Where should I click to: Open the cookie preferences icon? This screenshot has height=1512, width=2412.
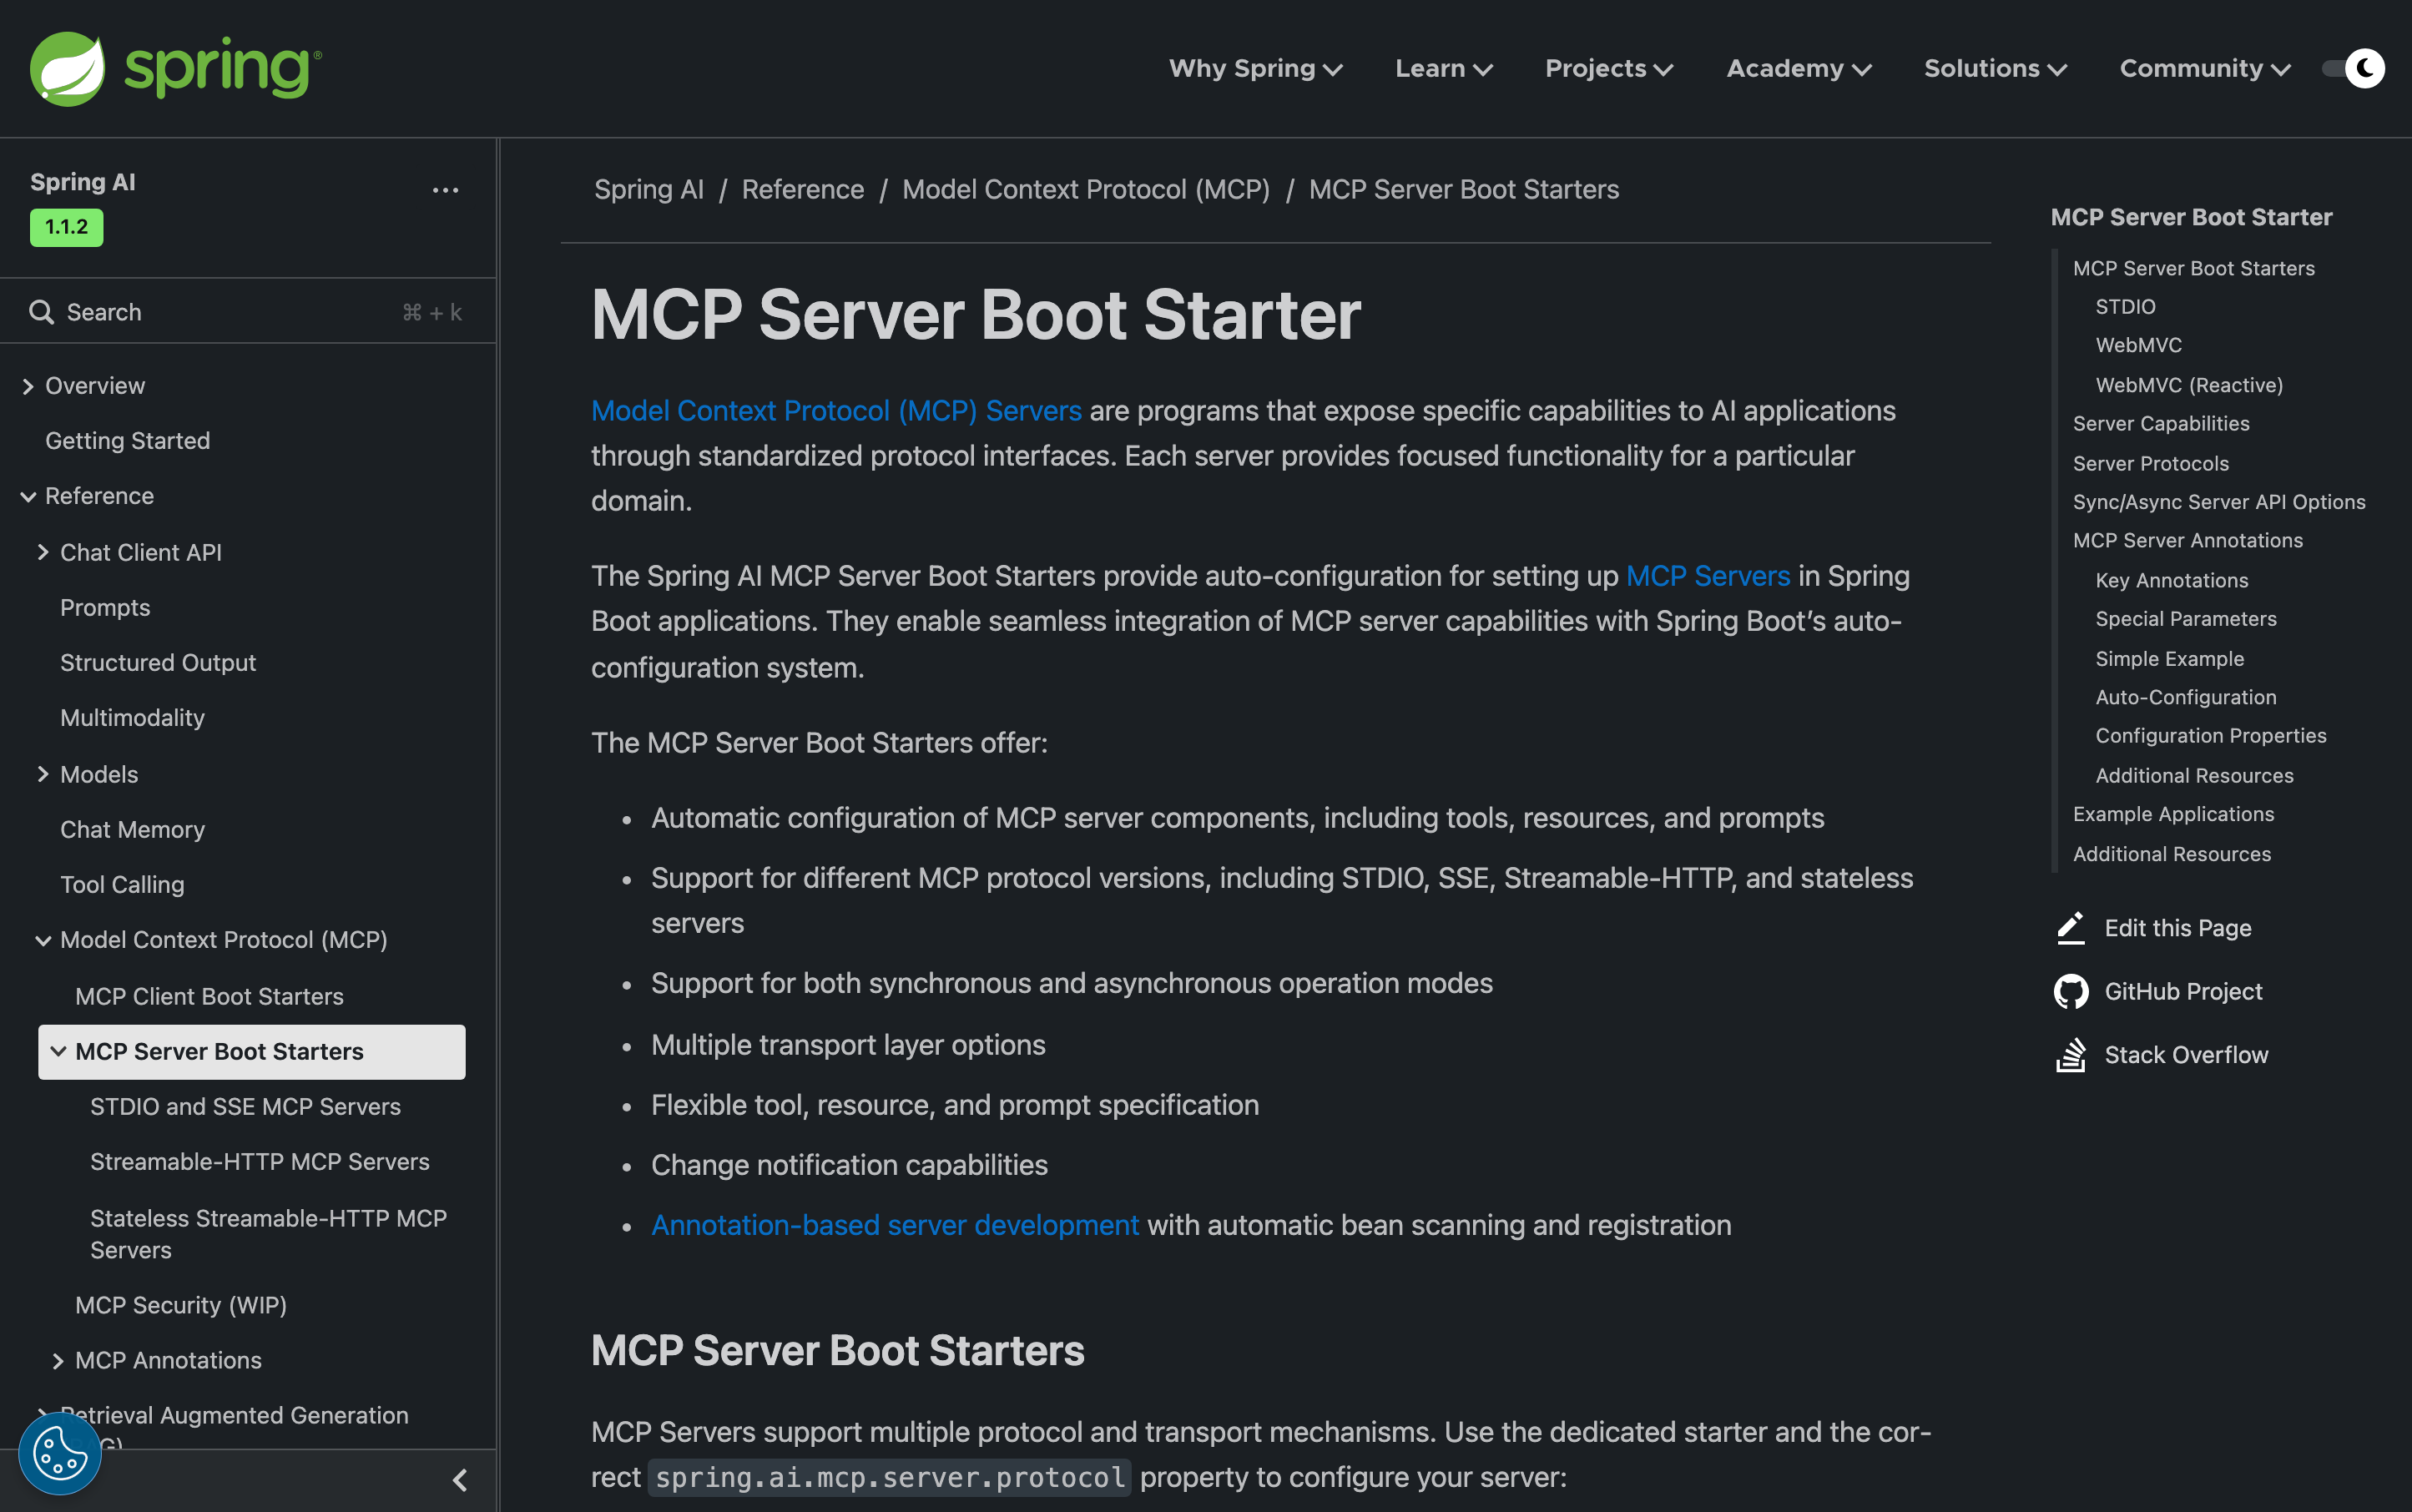tap(60, 1453)
